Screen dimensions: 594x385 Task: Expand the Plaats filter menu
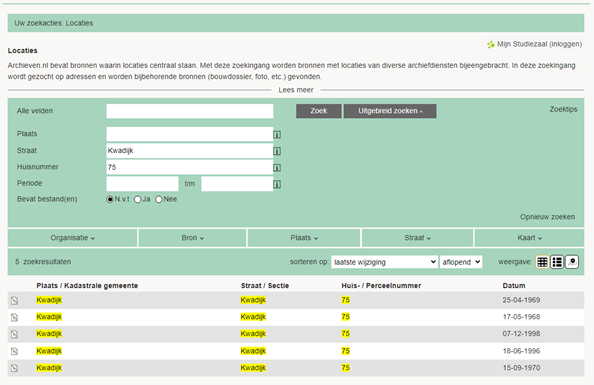click(304, 238)
